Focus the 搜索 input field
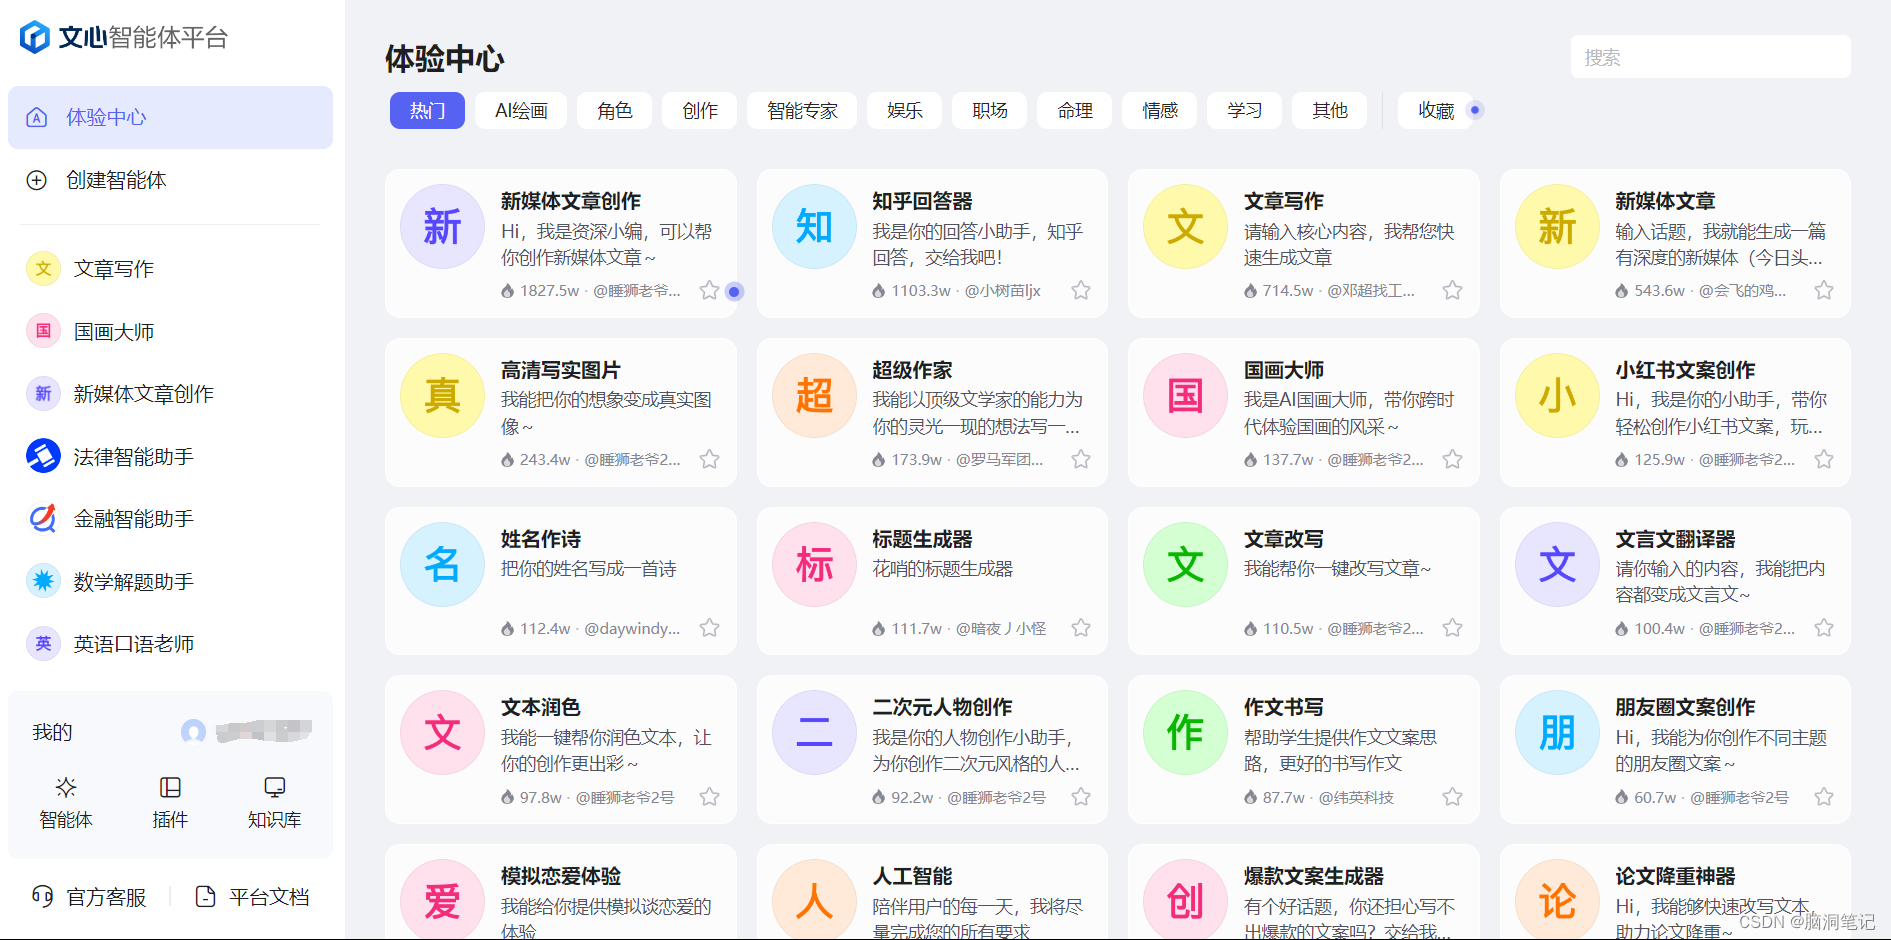This screenshot has width=1891, height=940. (1710, 57)
